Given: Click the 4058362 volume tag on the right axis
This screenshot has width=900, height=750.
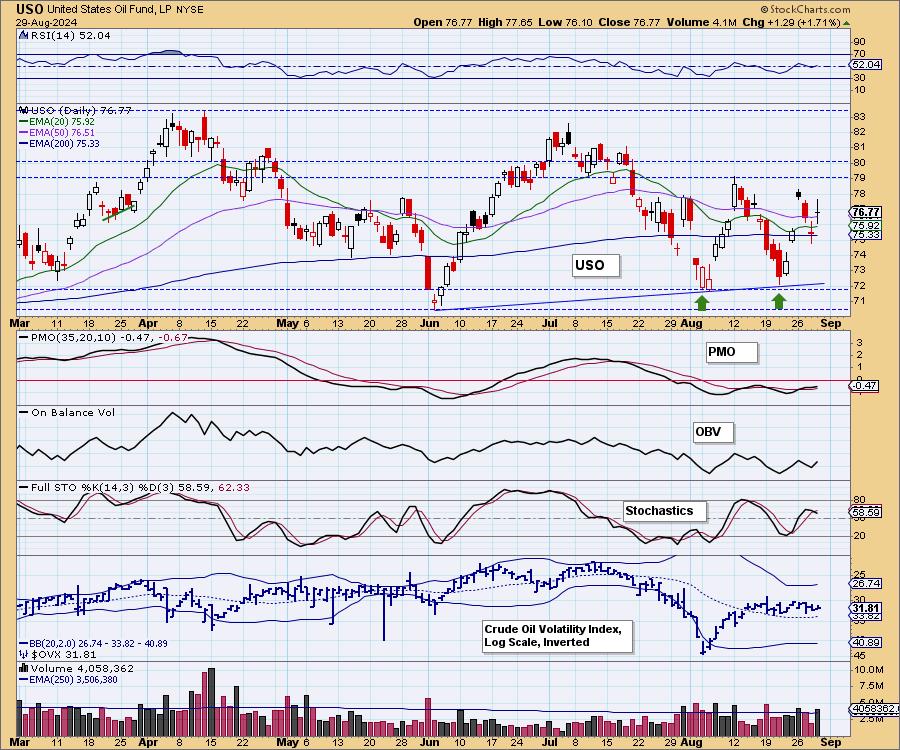Looking at the screenshot, I should (x=874, y=709).
